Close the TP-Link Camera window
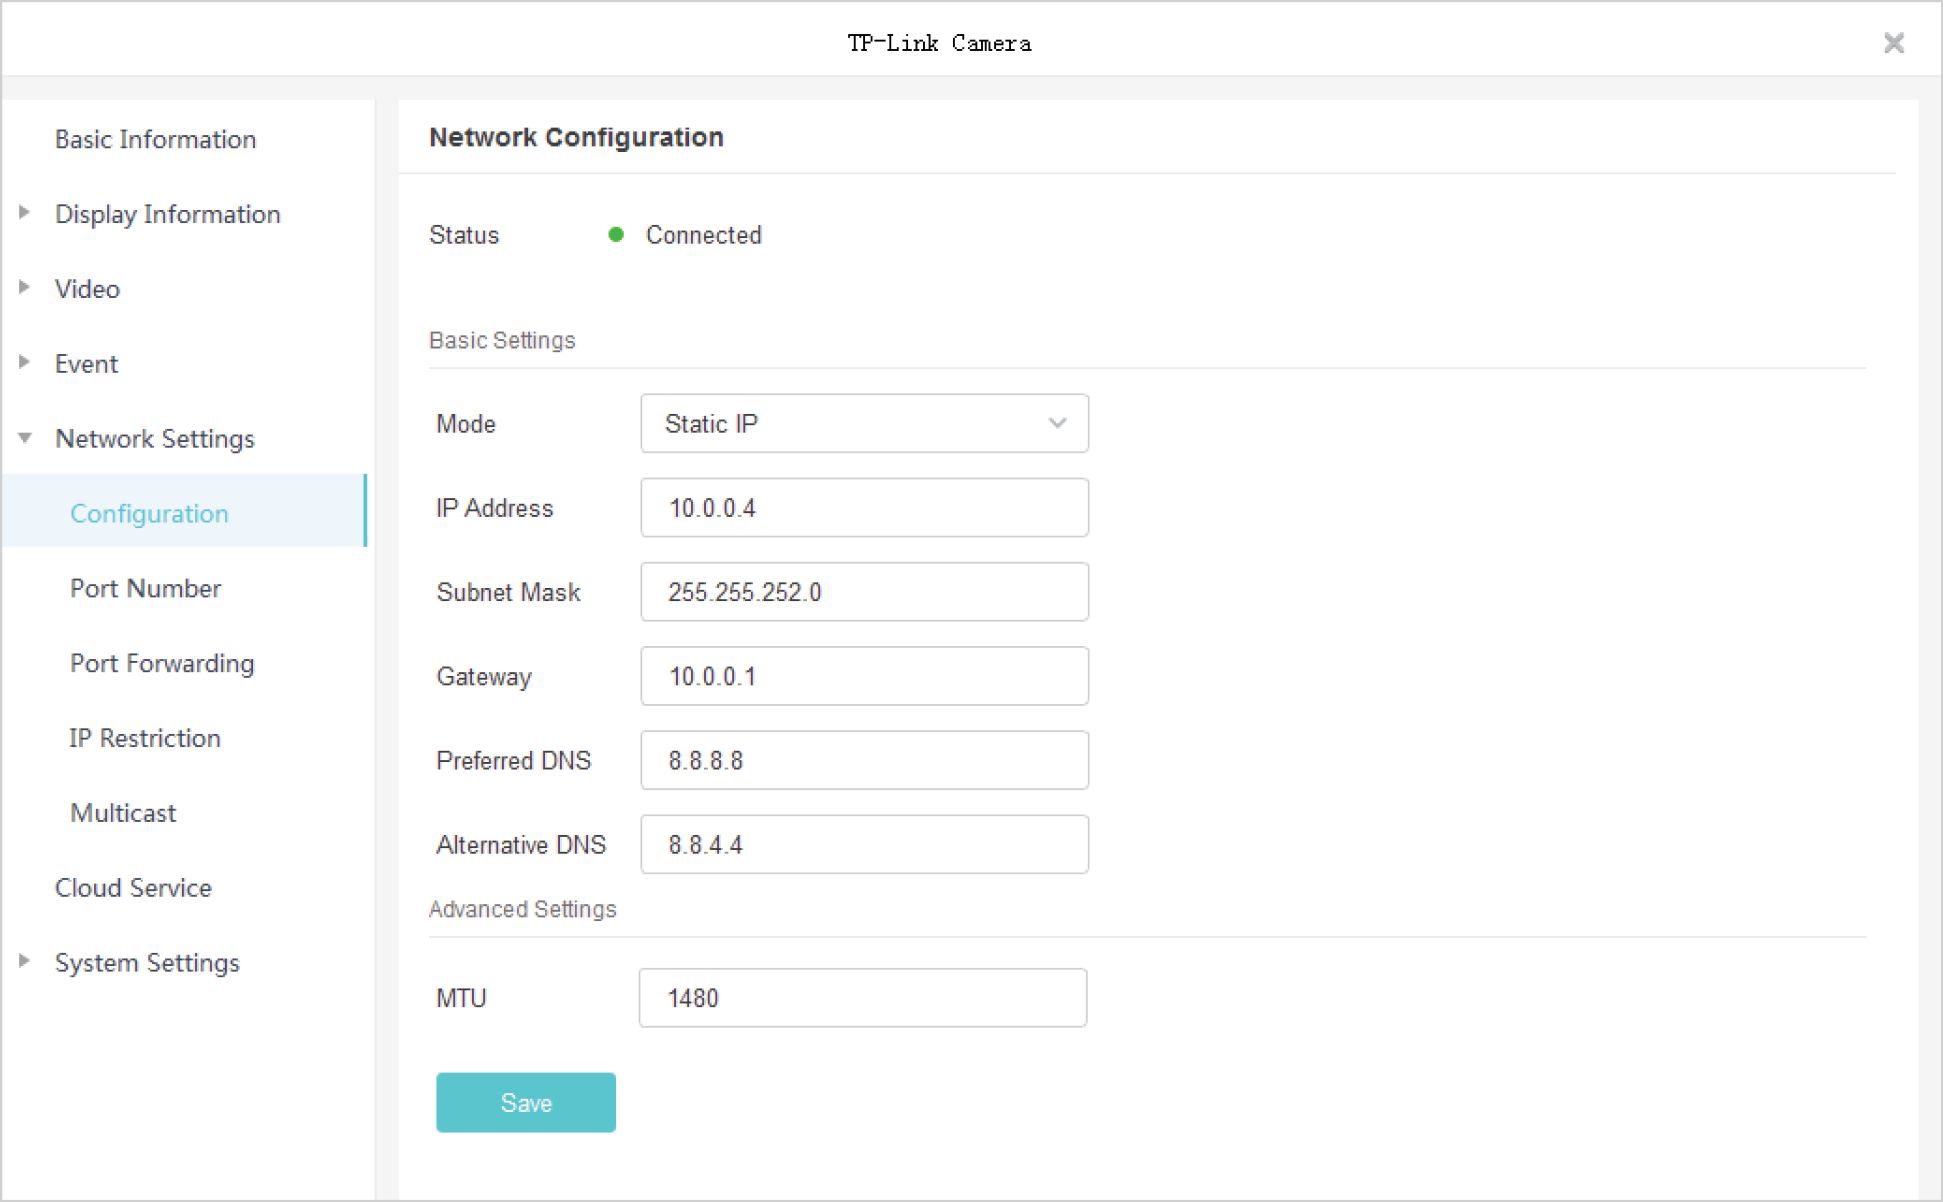 (x=1893, y=43)
